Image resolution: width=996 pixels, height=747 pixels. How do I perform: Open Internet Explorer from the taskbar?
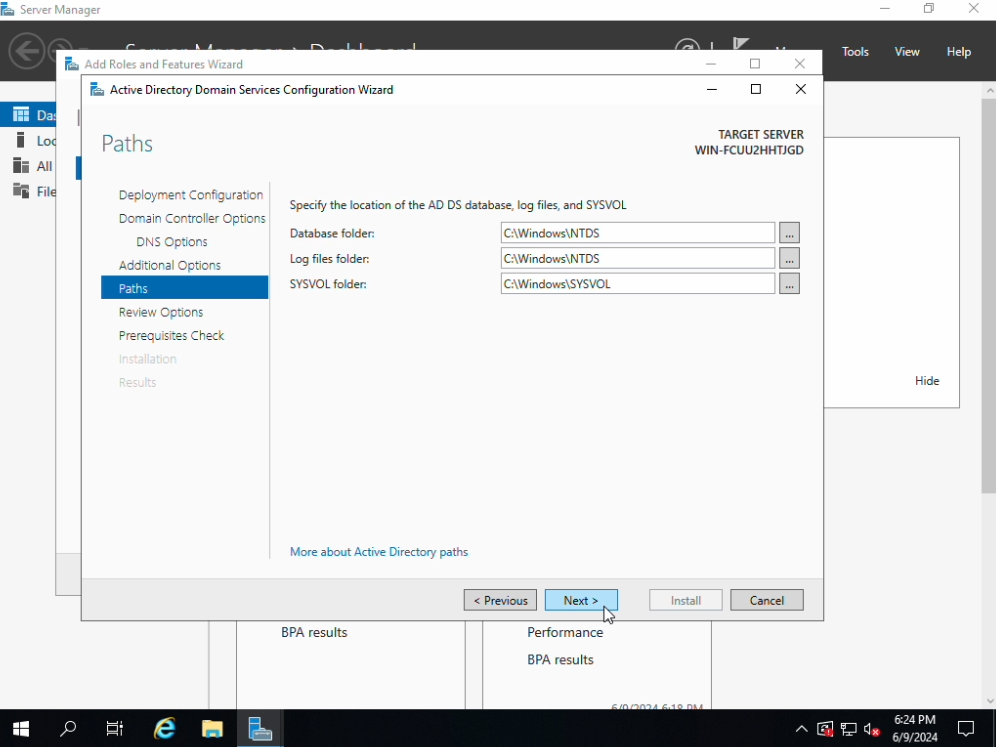[165, 729]
